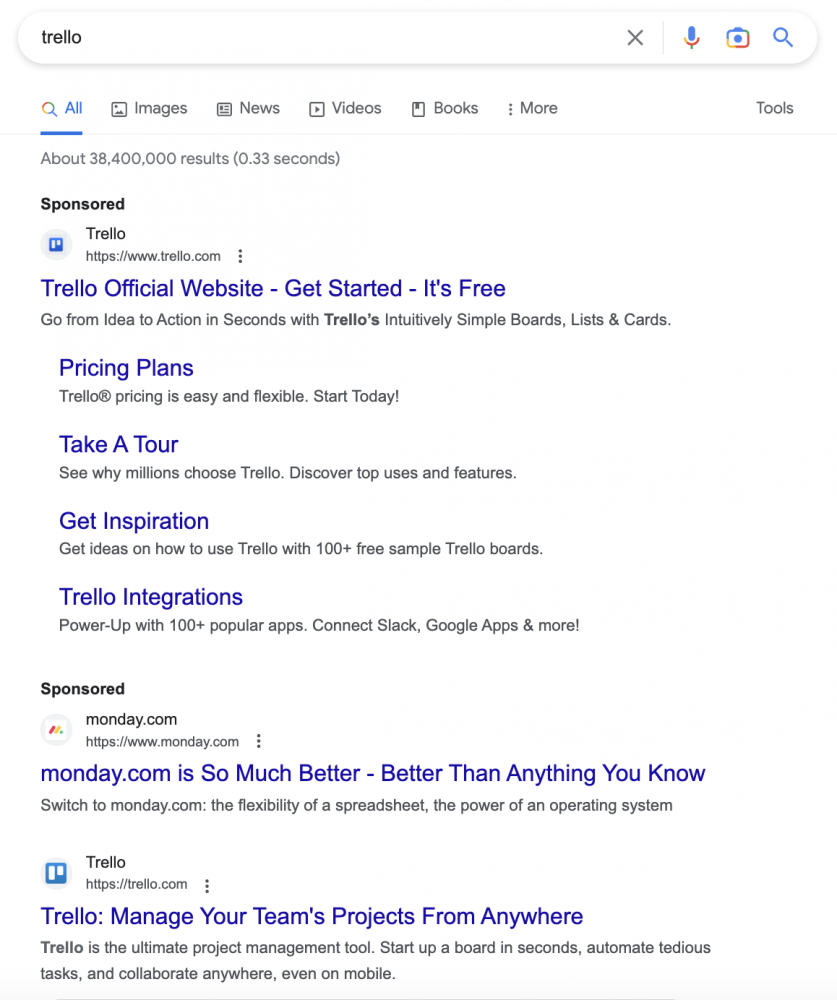This screenshot has height=1000, width=837.
Task: Visit the Take A Tour link
Action: (118, 445)
